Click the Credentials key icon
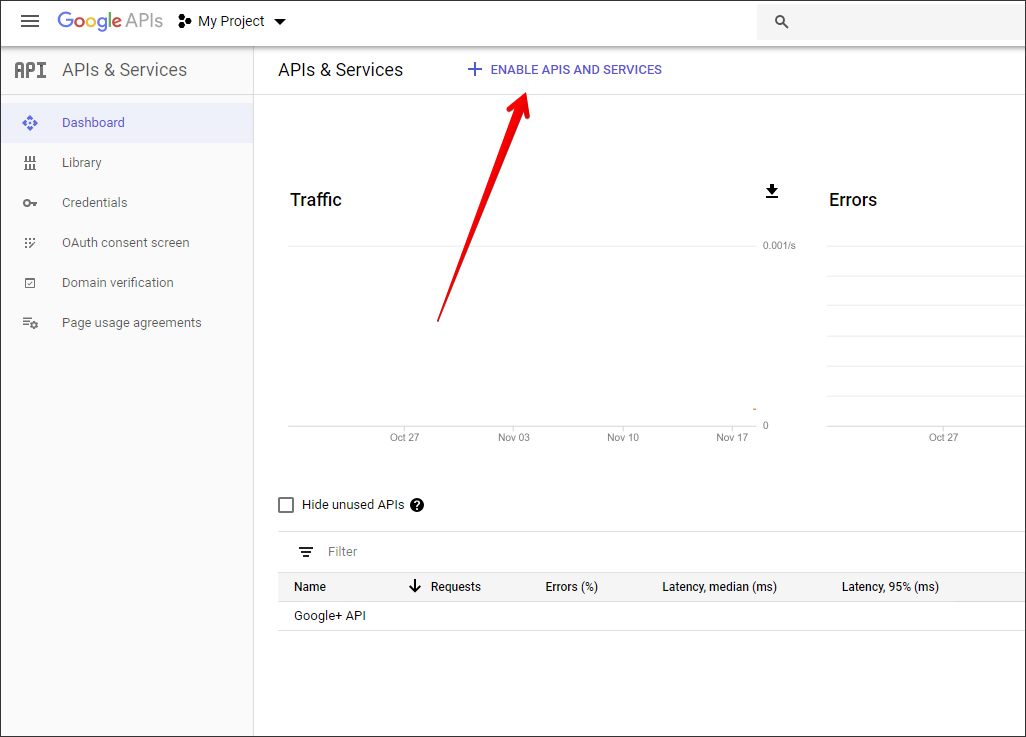This screenshot has width=1026, height=737. click(30, 203)
